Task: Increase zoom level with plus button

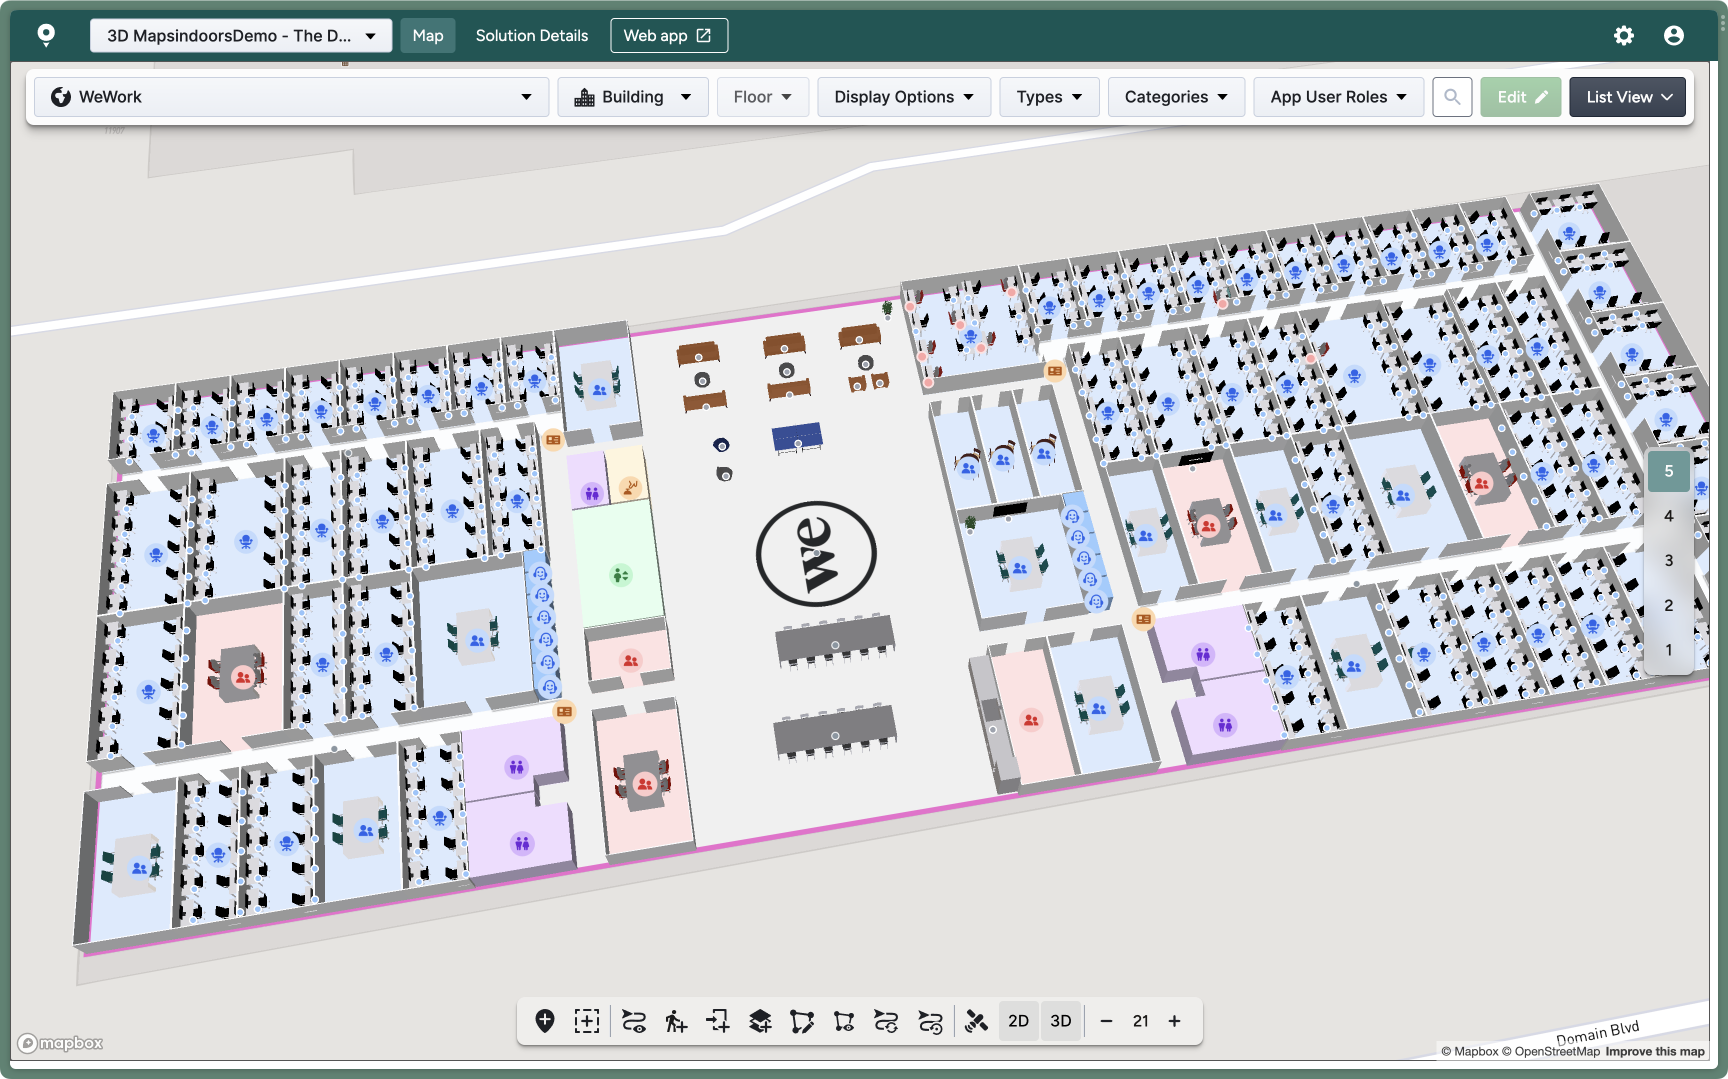Action: pyautogui.click(x=1175, y=1021)
